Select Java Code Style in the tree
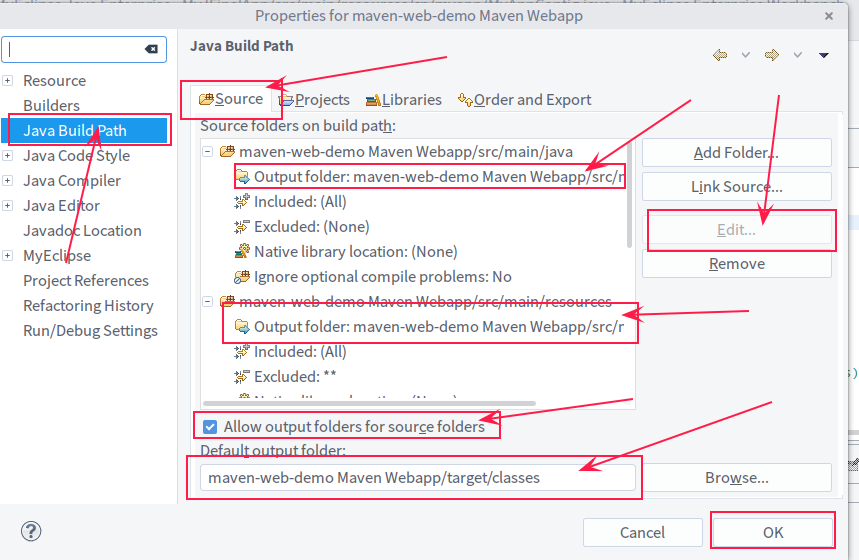859x560 pixels. [x=77, y=156]
